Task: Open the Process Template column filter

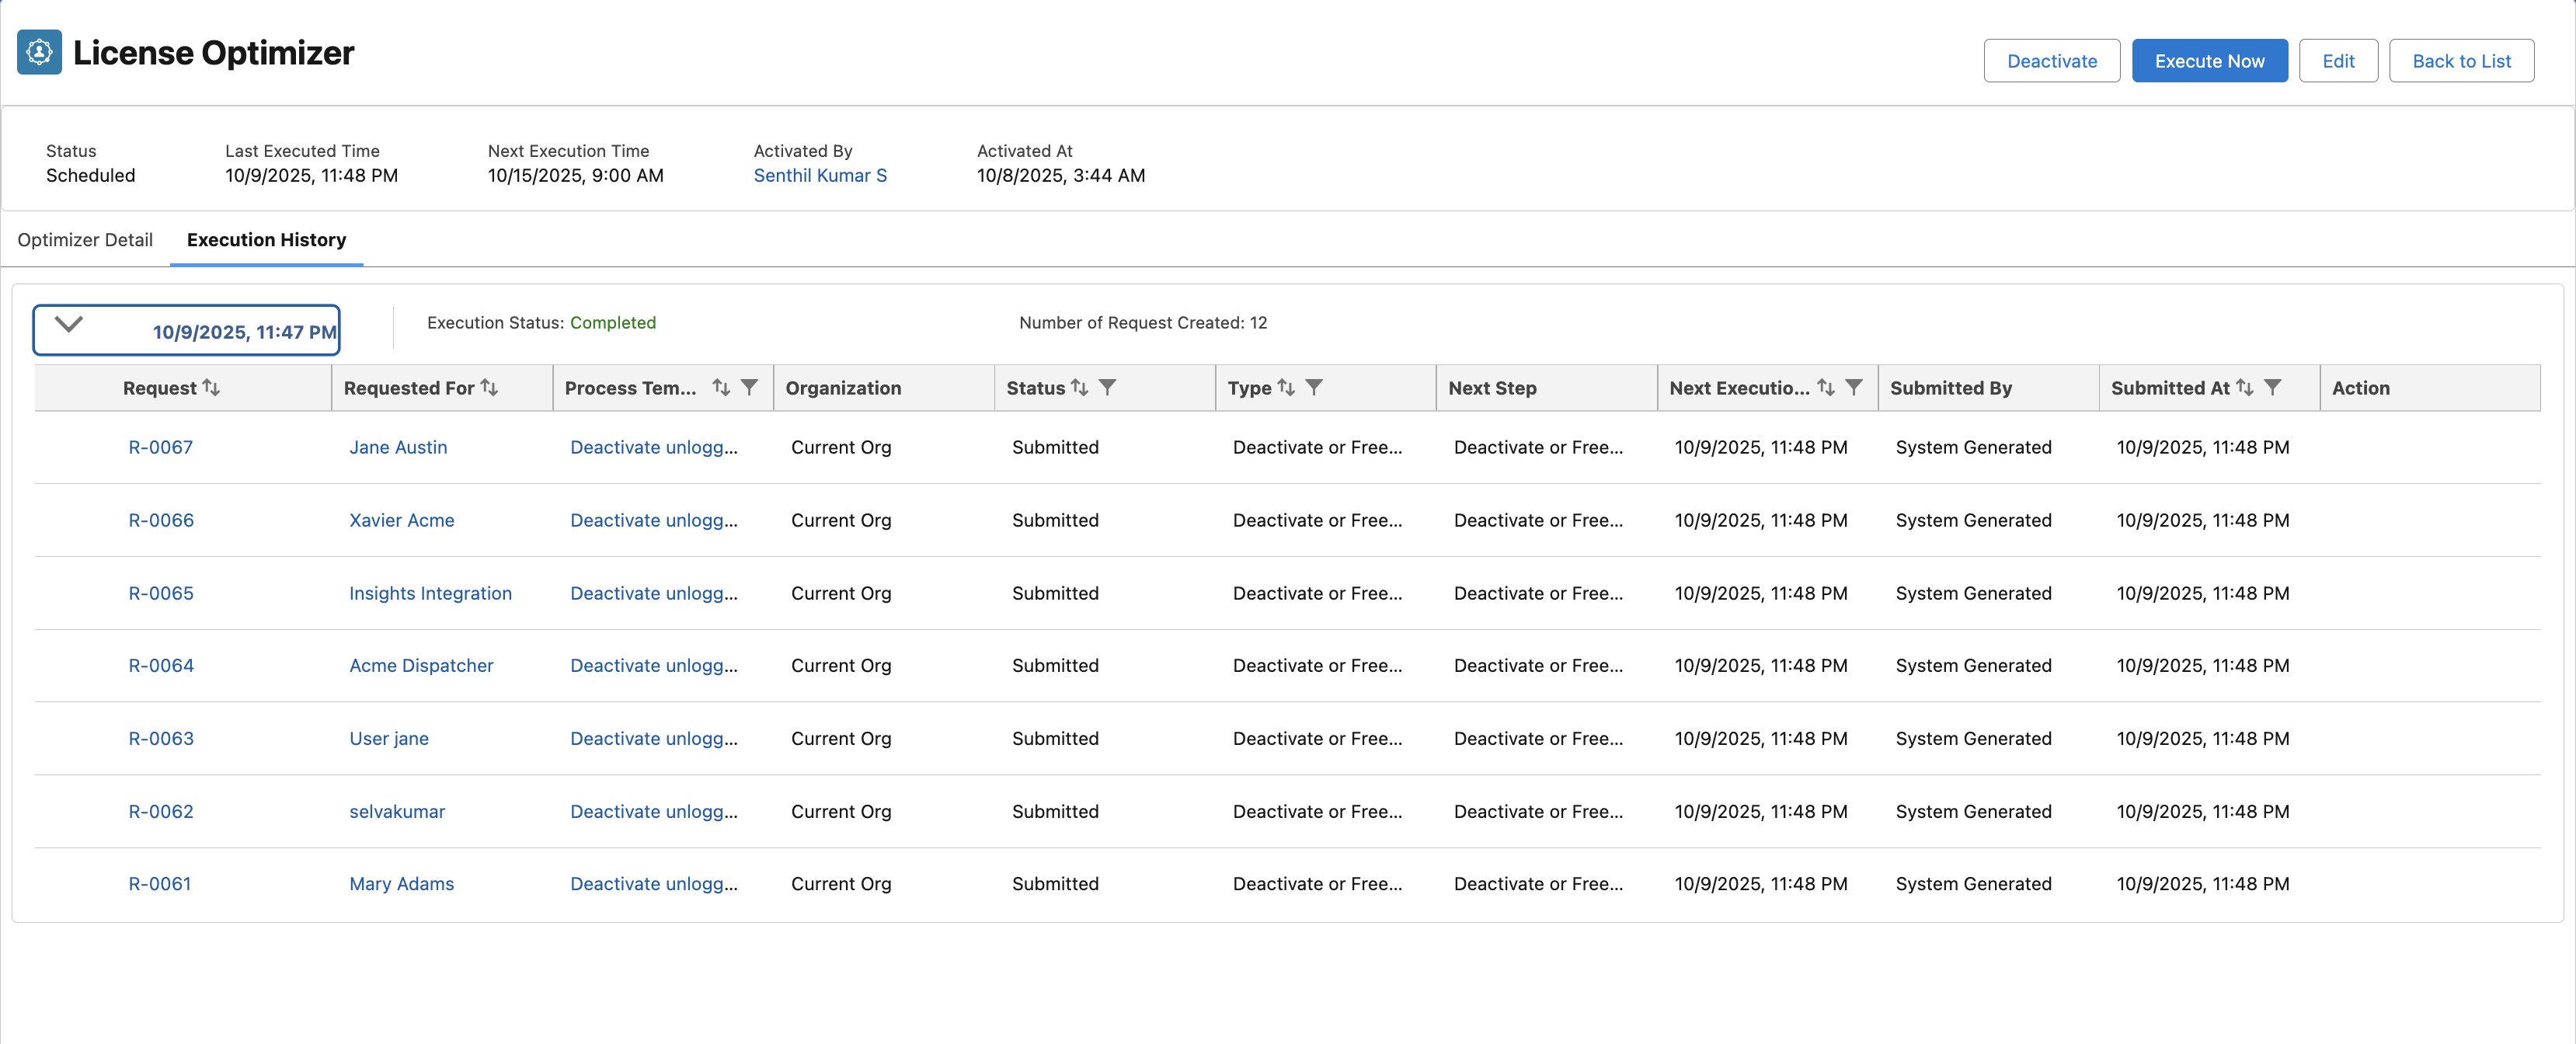Action: (749, 387)
